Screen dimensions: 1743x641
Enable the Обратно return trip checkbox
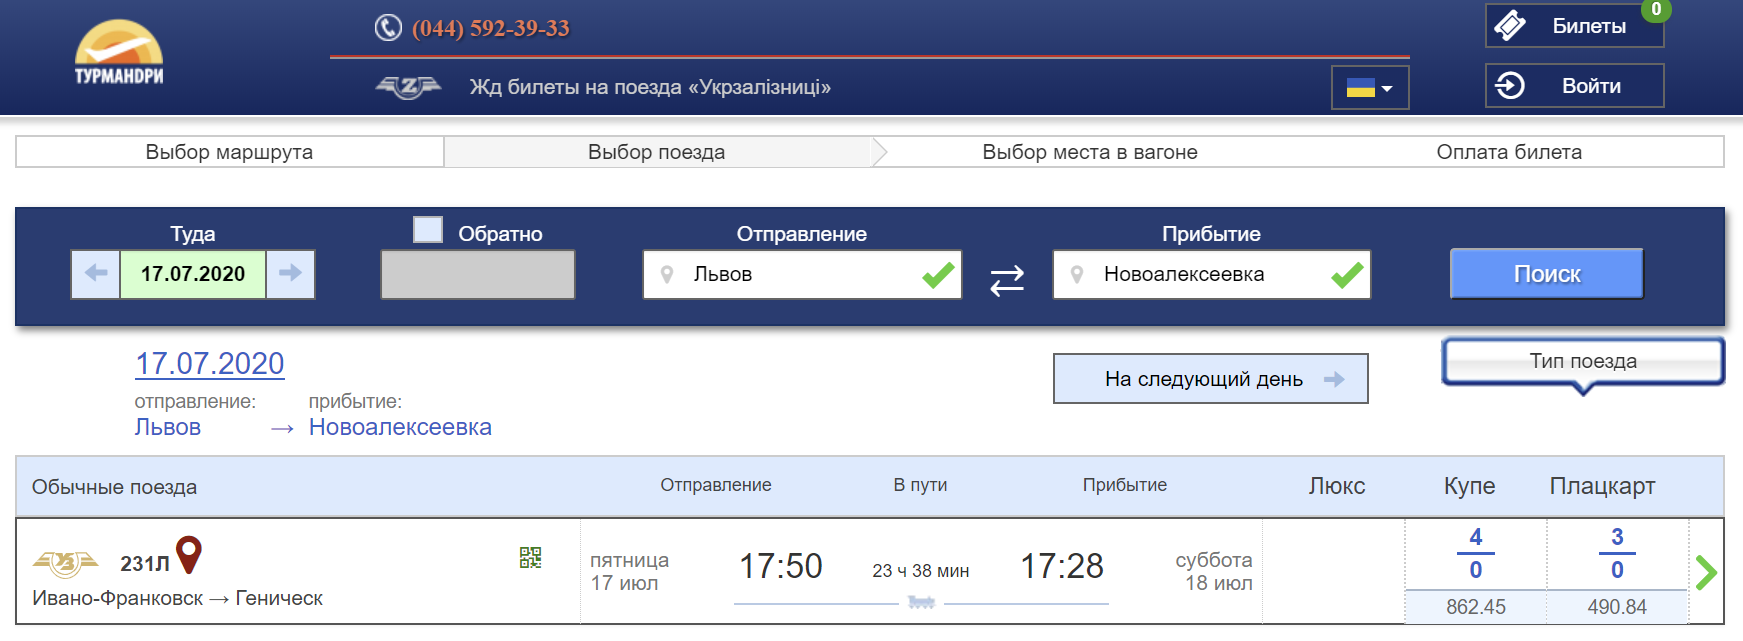tap(428, 230)
